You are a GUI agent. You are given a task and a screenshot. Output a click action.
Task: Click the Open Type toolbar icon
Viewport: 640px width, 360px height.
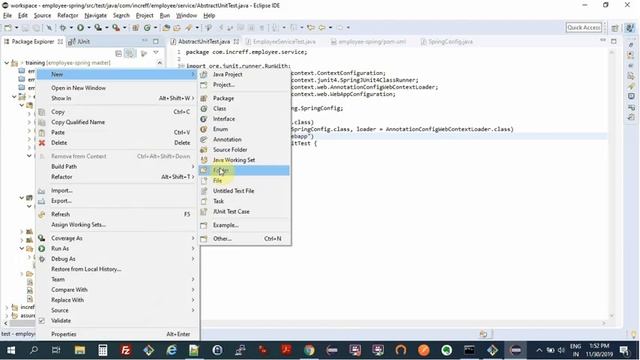point(166,28)
